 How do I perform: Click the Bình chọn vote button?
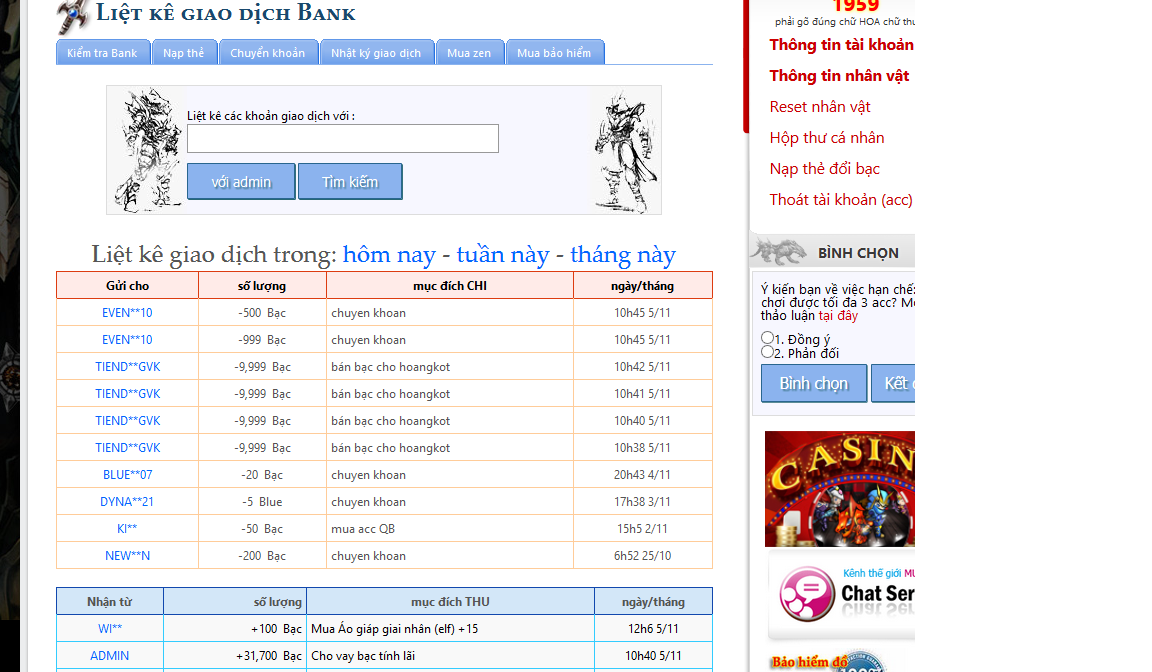click(813, 383)
